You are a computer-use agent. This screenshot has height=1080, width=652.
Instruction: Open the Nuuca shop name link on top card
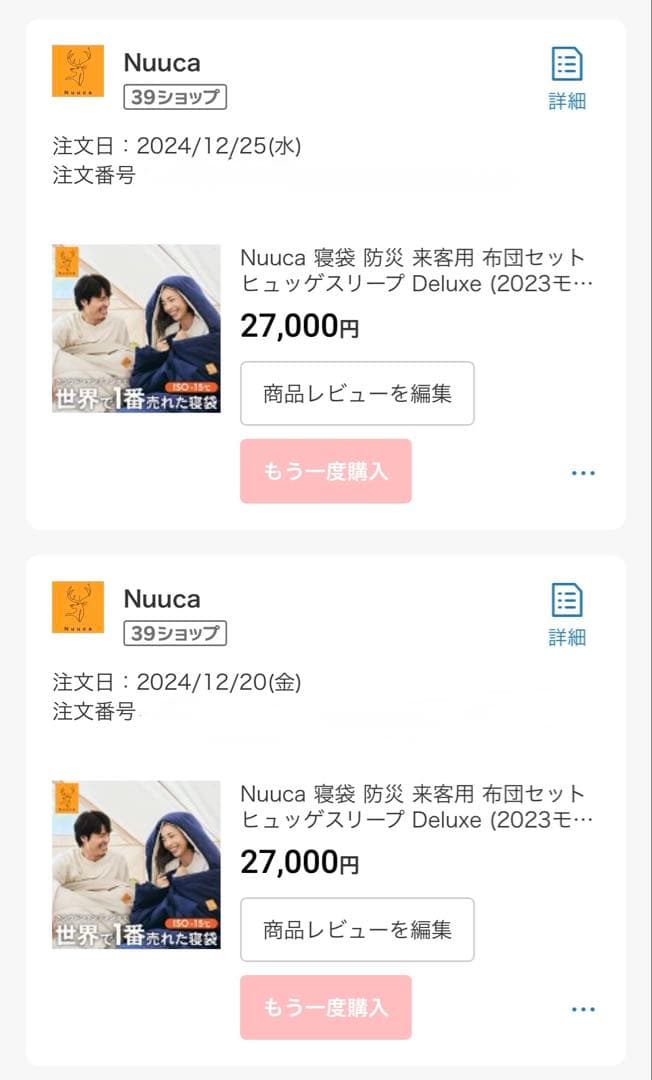[x=162, y=62]
